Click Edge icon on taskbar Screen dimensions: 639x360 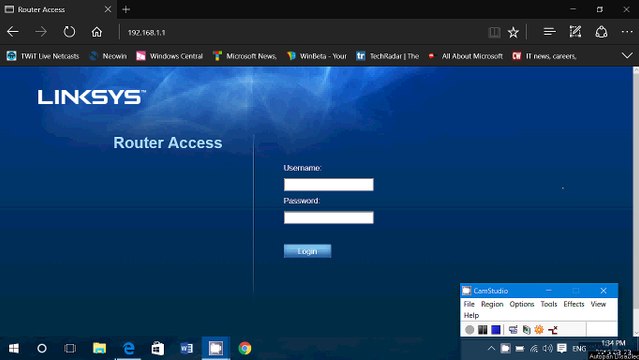[128, 348]
